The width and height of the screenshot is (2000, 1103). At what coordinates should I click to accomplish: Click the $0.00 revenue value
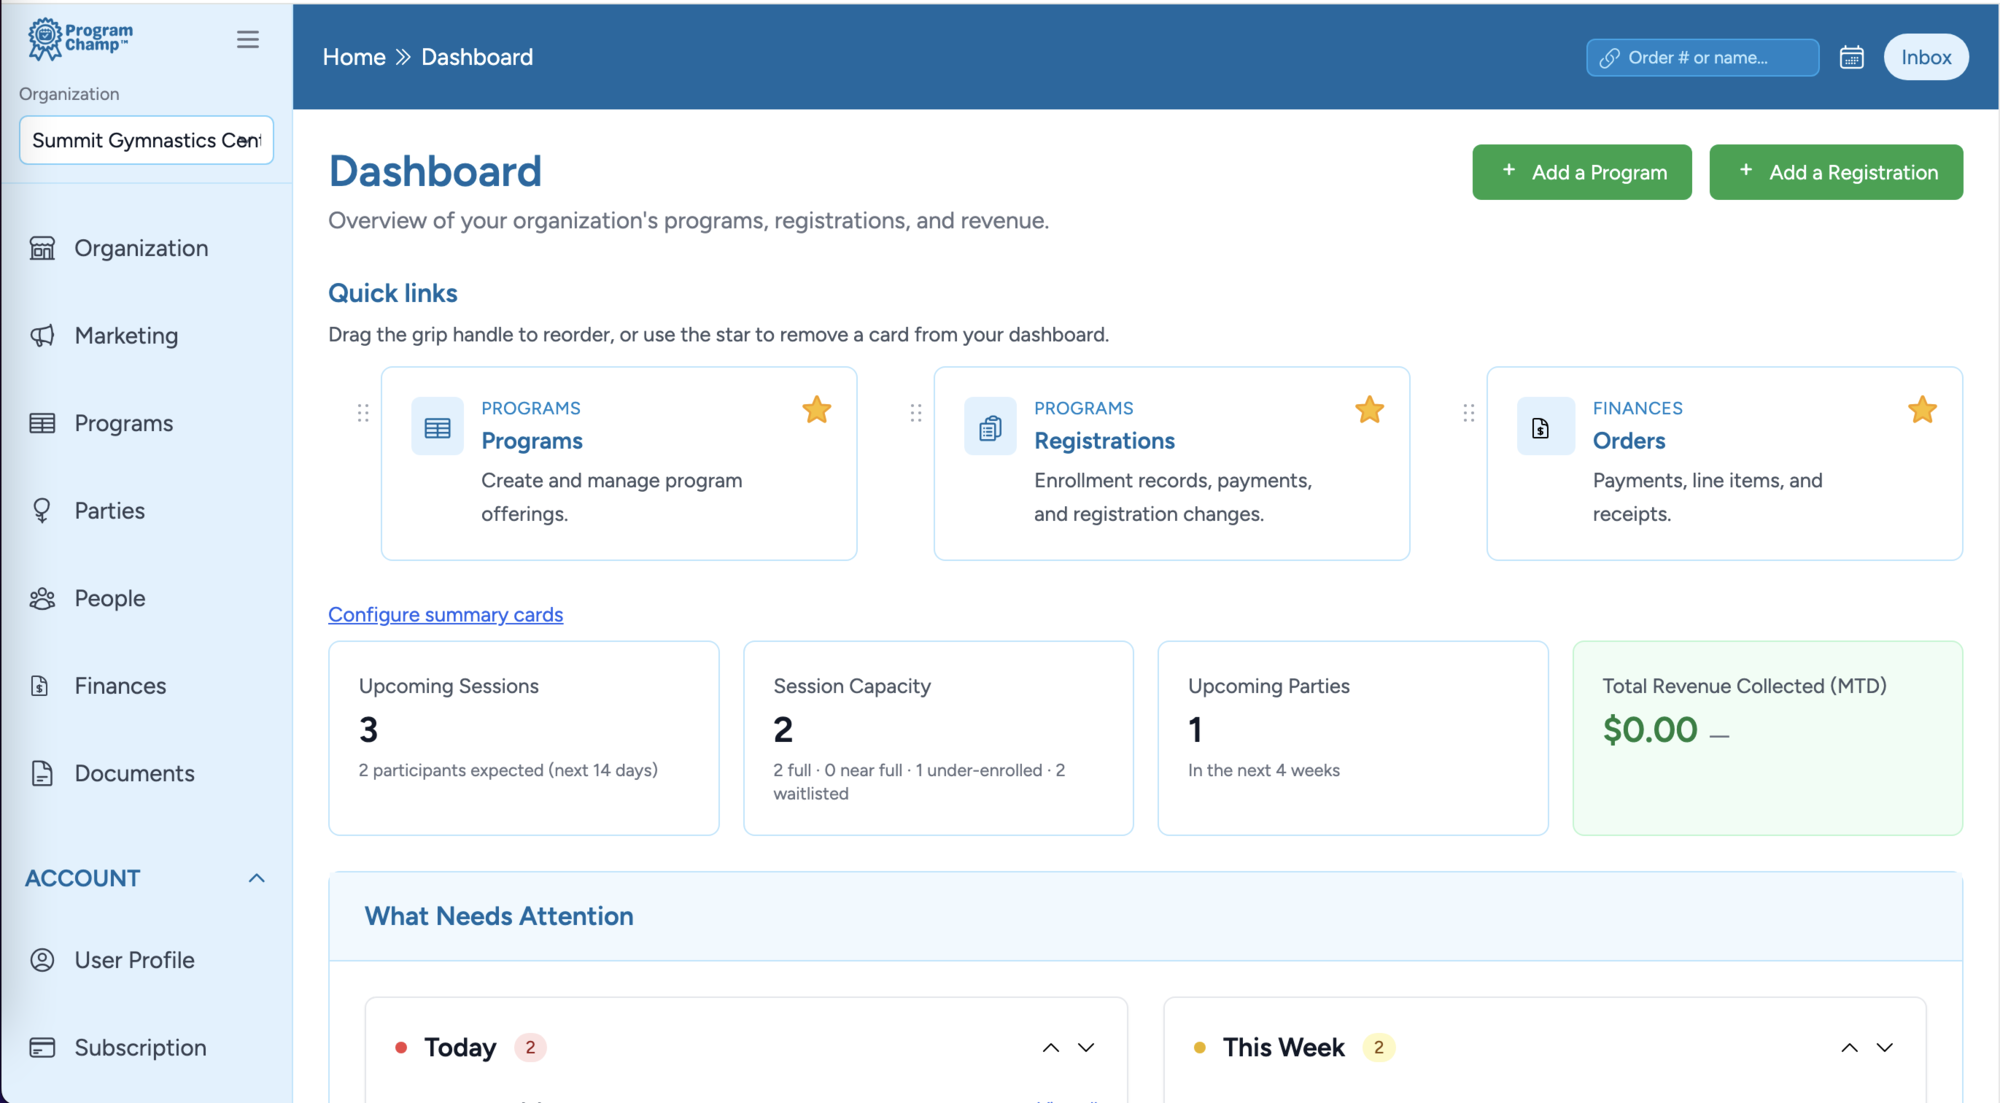click(x=1650, y=730)
